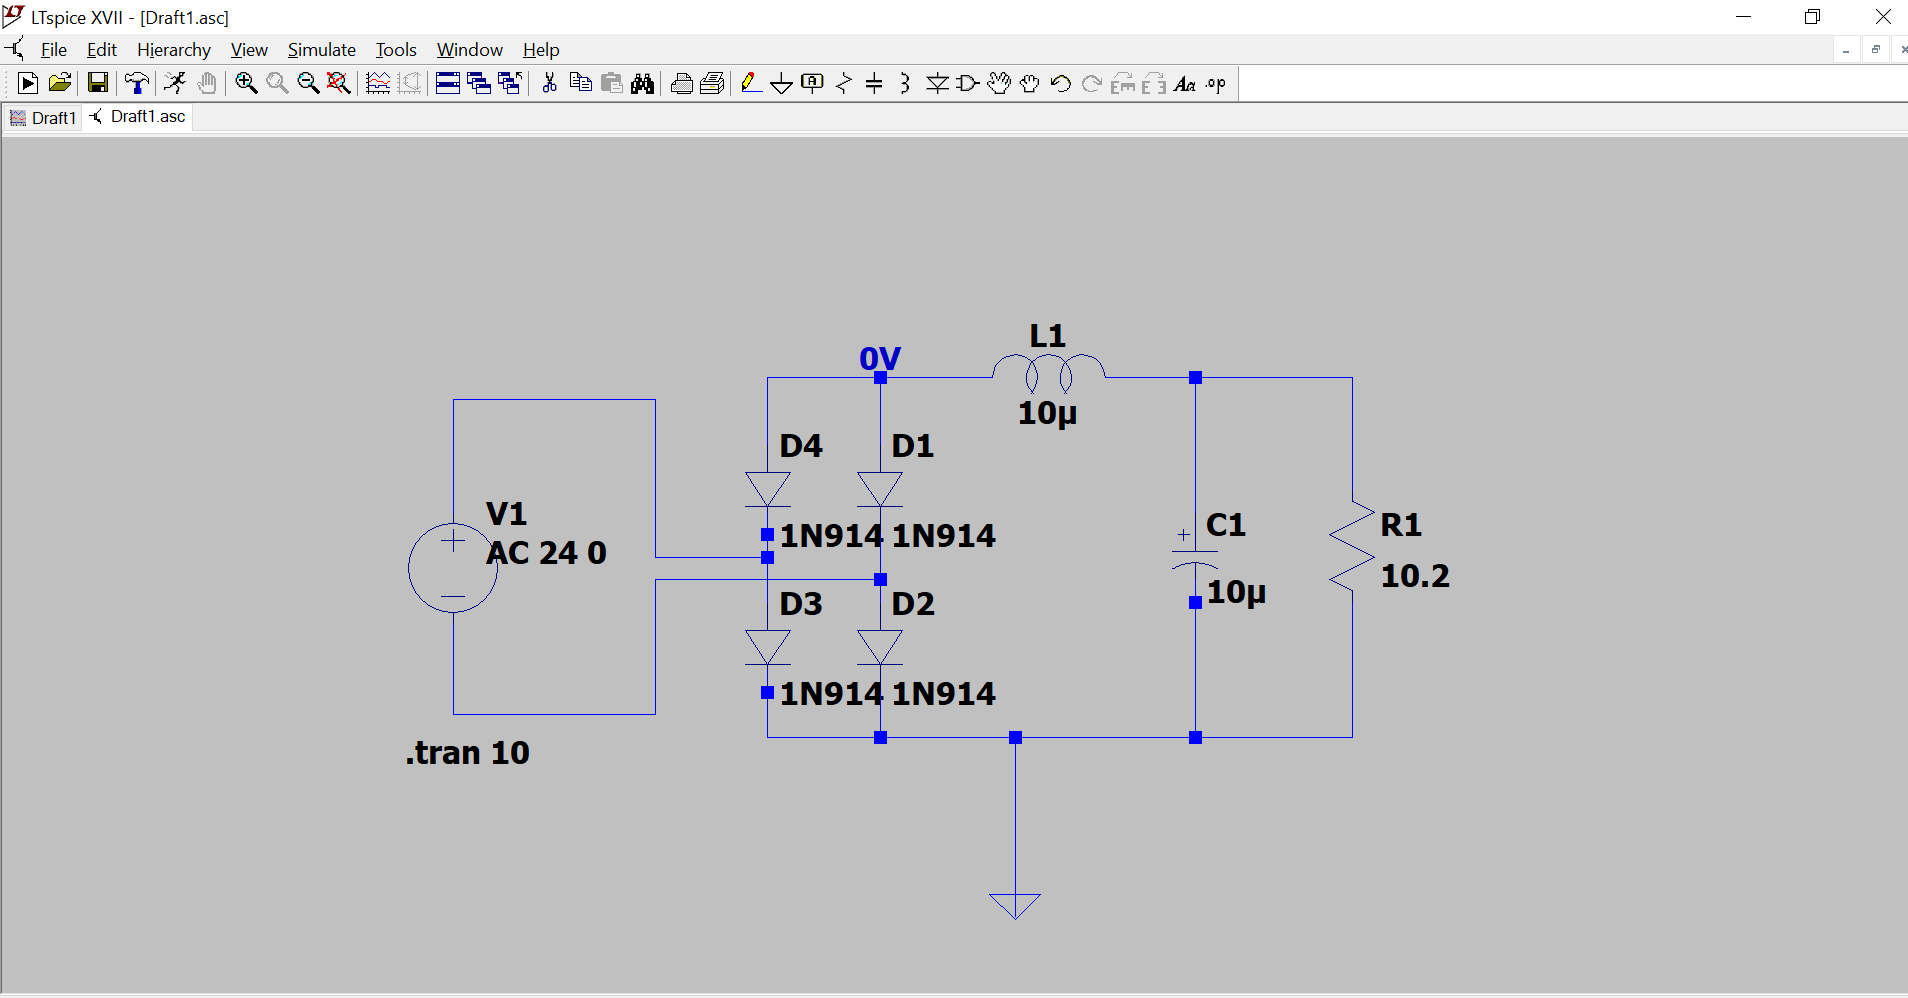Open the Hierarchy menu
The image size is (1908, 998).
pos(174,49)
